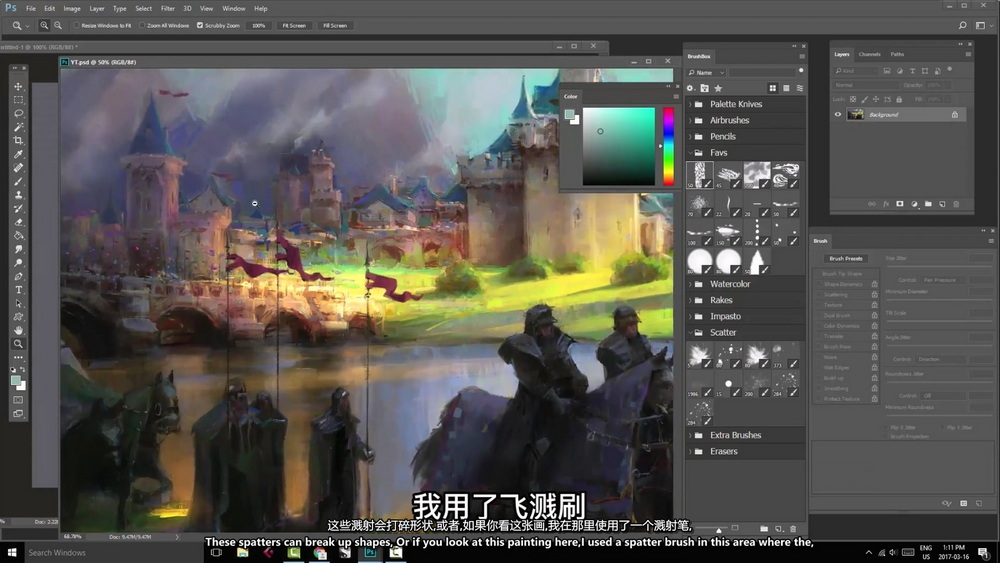
Task: Select the Hand tool
Action: (x=18, y=330)
